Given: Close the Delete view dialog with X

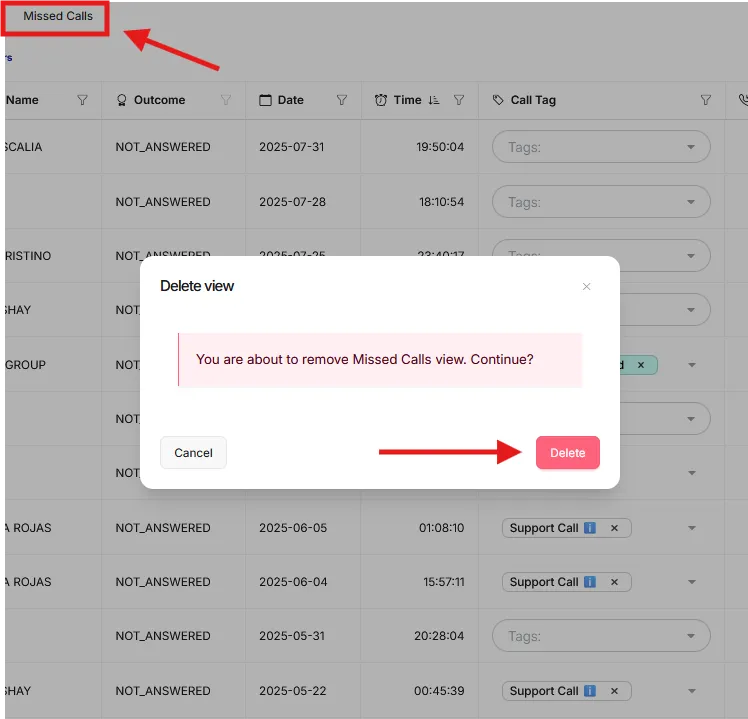Looking at the screenshot, I should (586, 286).
